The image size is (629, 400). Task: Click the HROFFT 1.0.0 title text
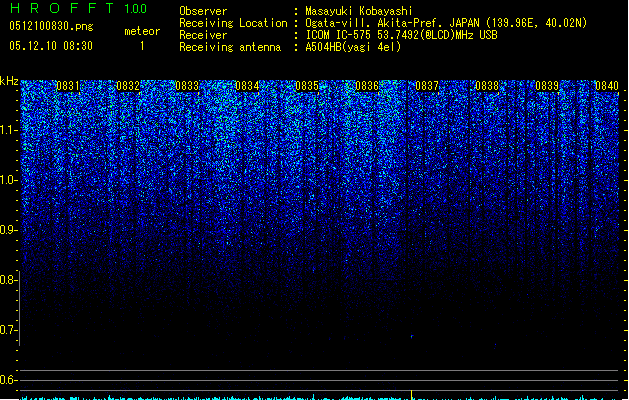78,8
